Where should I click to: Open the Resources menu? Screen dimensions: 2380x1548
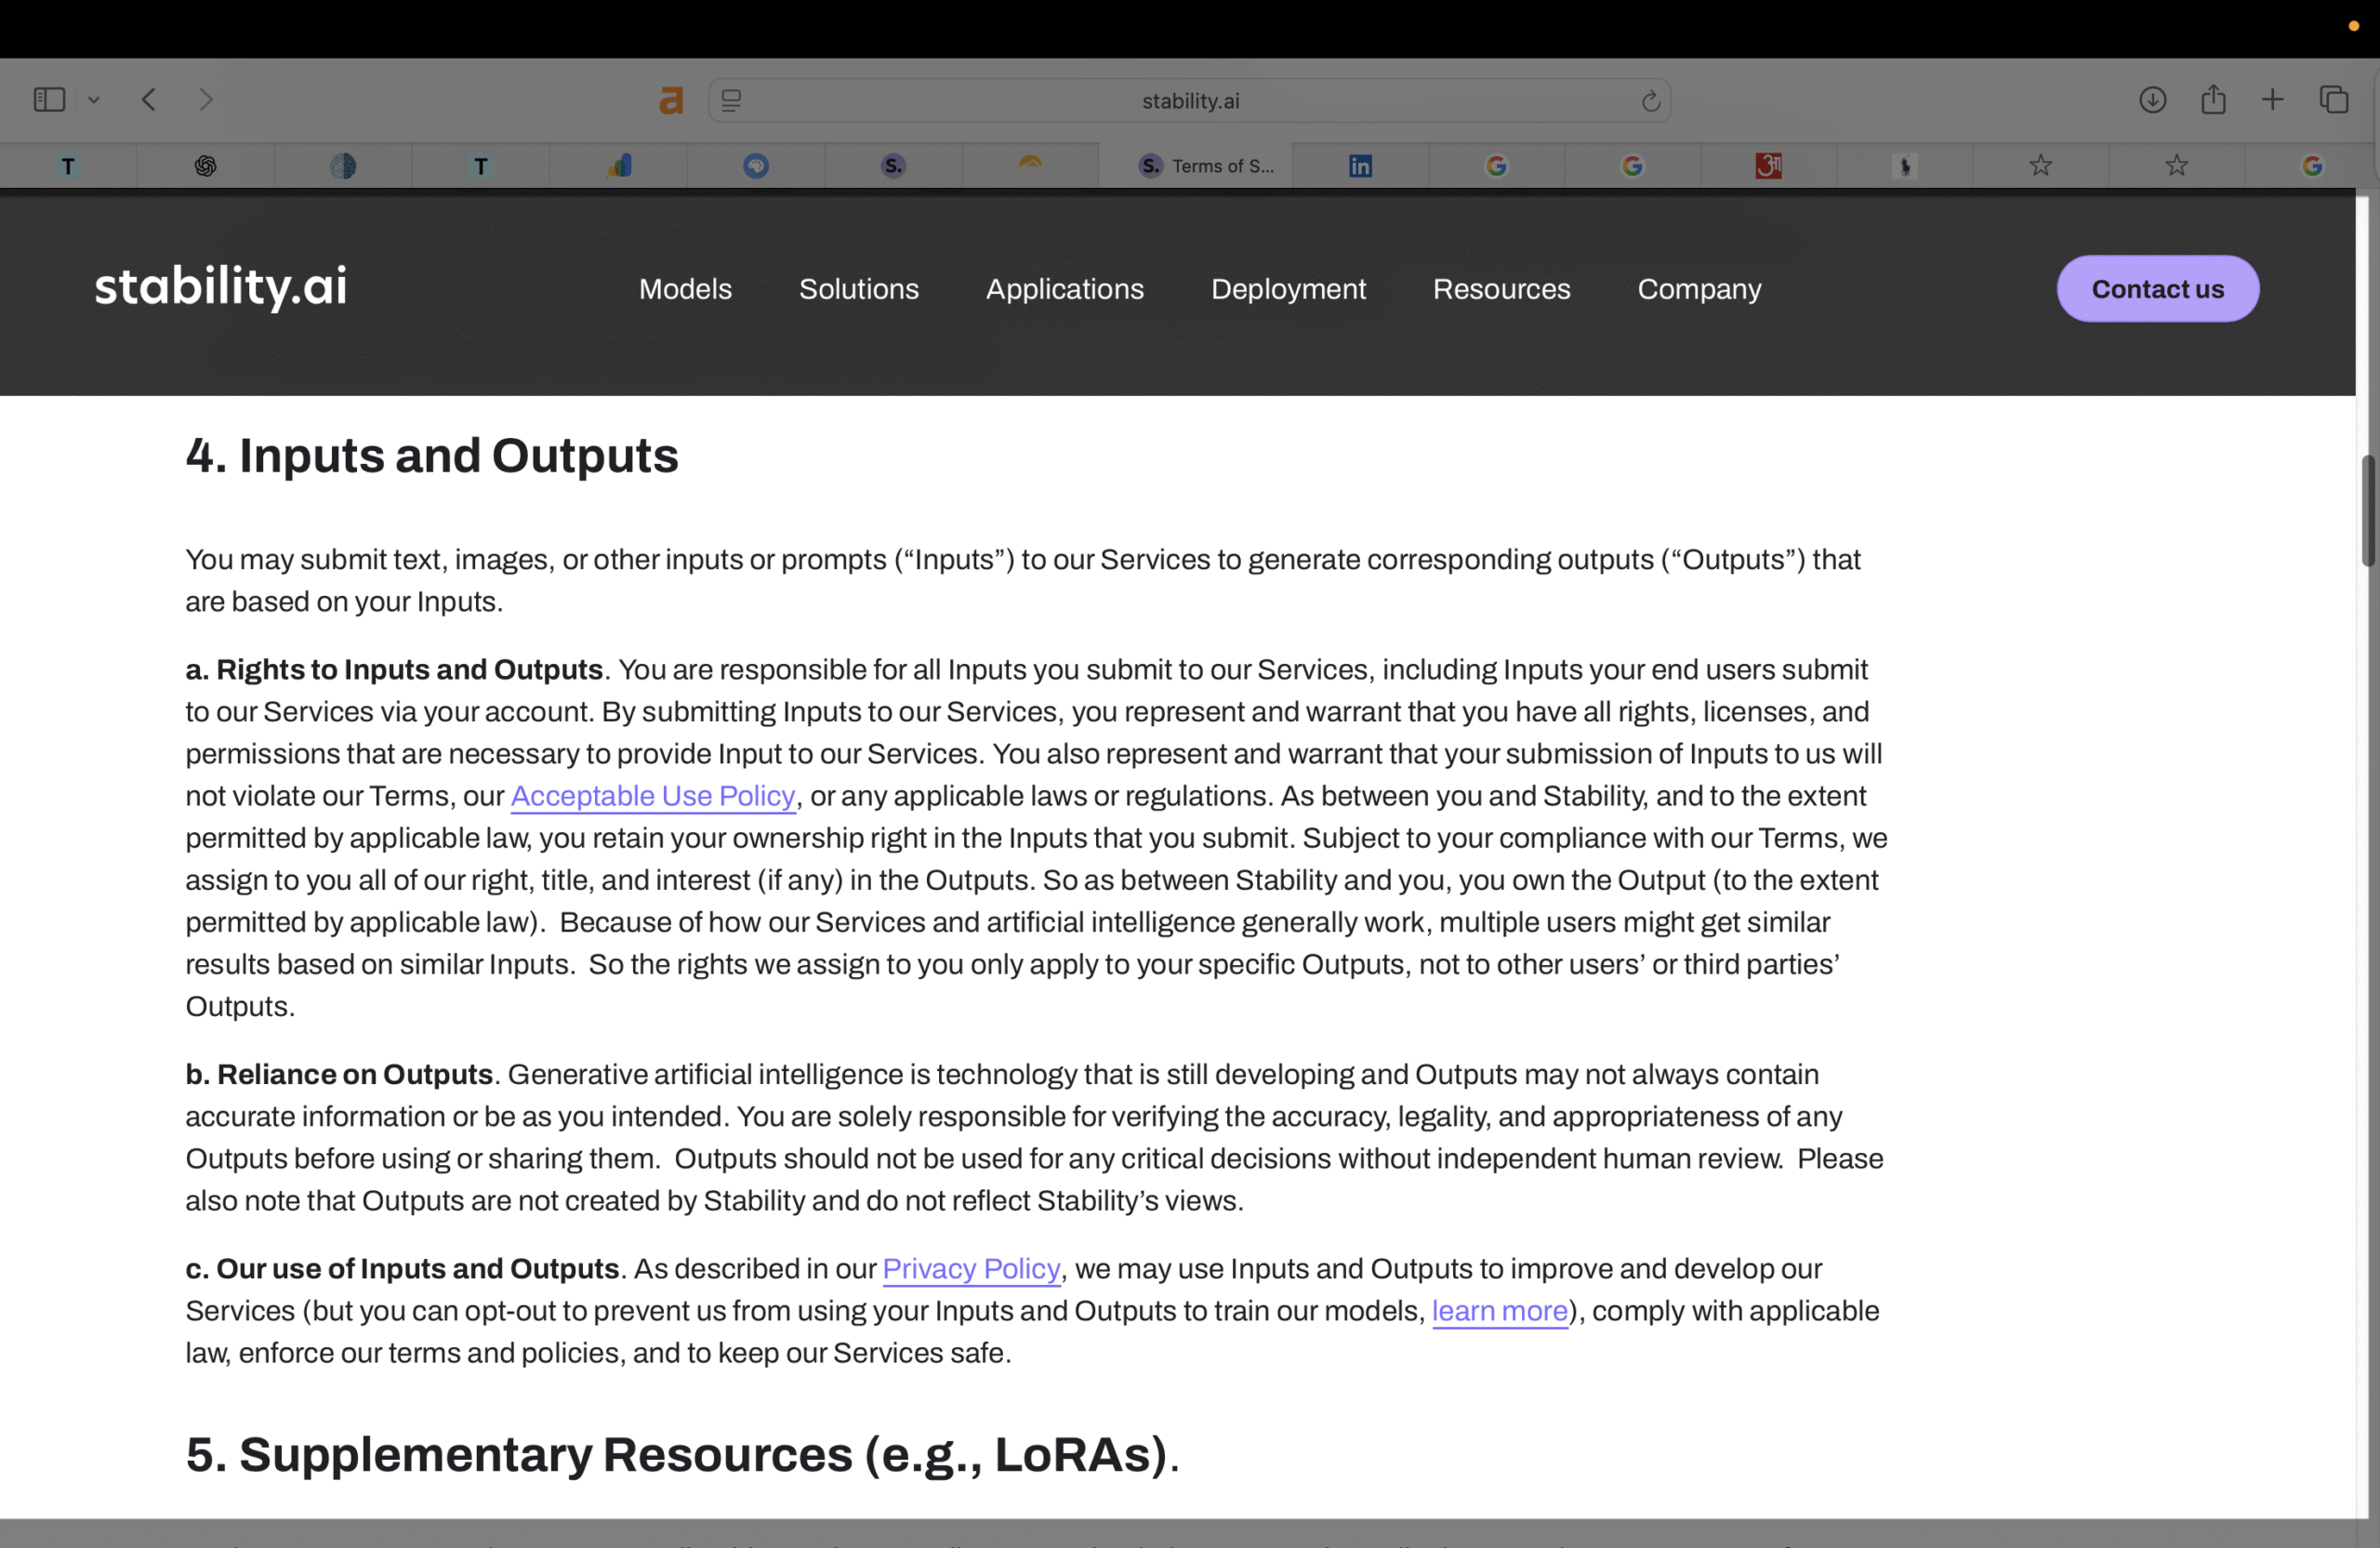click(1501, 289)
